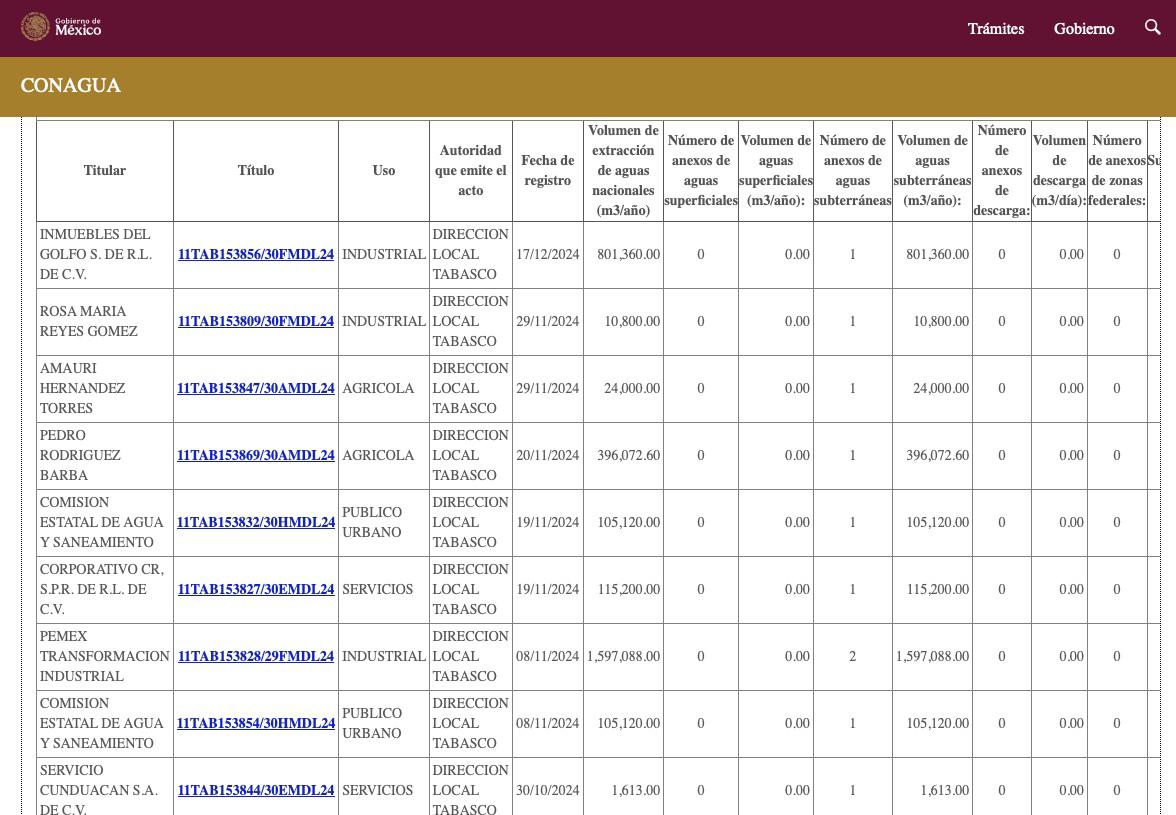Click the Titular column header
Image resolution: width=1176 pixels, height=815 pixels.
point(105,170)
